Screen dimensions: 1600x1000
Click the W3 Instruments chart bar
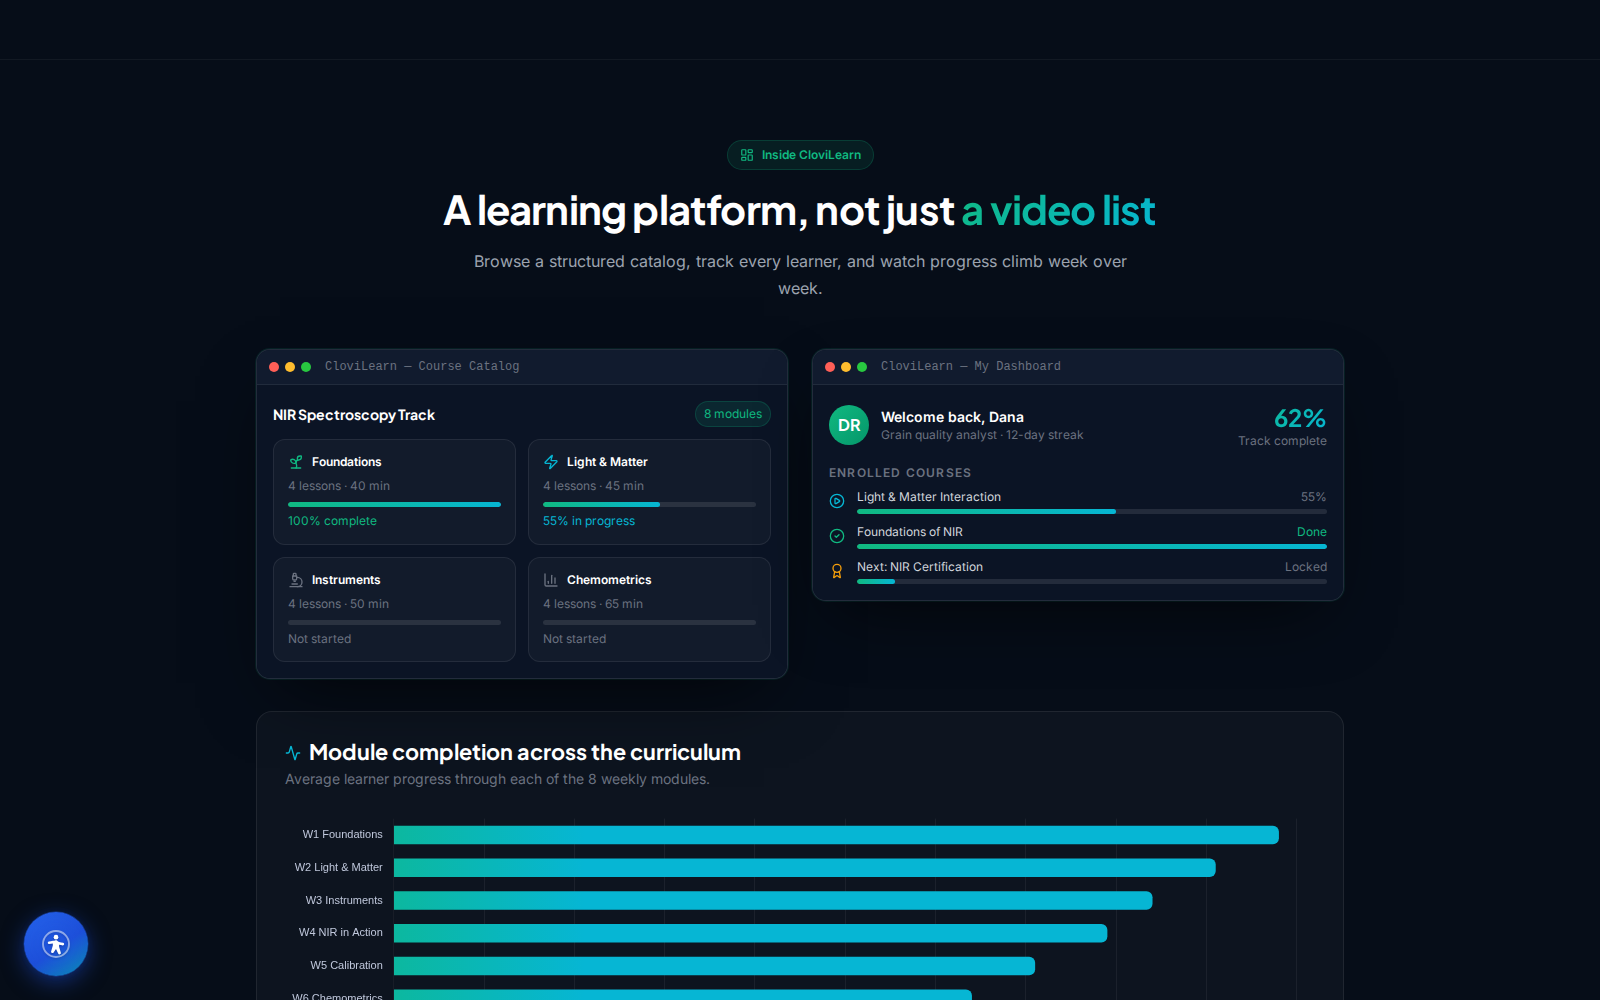coord(773,901)
